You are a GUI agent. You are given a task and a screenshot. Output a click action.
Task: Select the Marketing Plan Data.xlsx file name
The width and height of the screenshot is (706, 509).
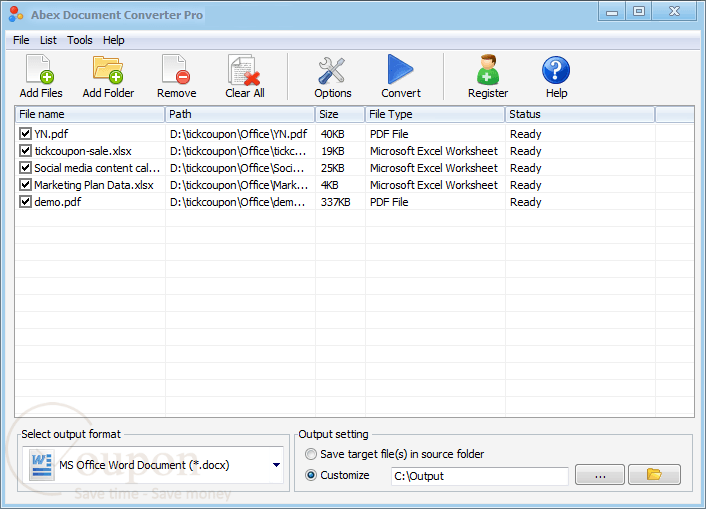[94, 185]
